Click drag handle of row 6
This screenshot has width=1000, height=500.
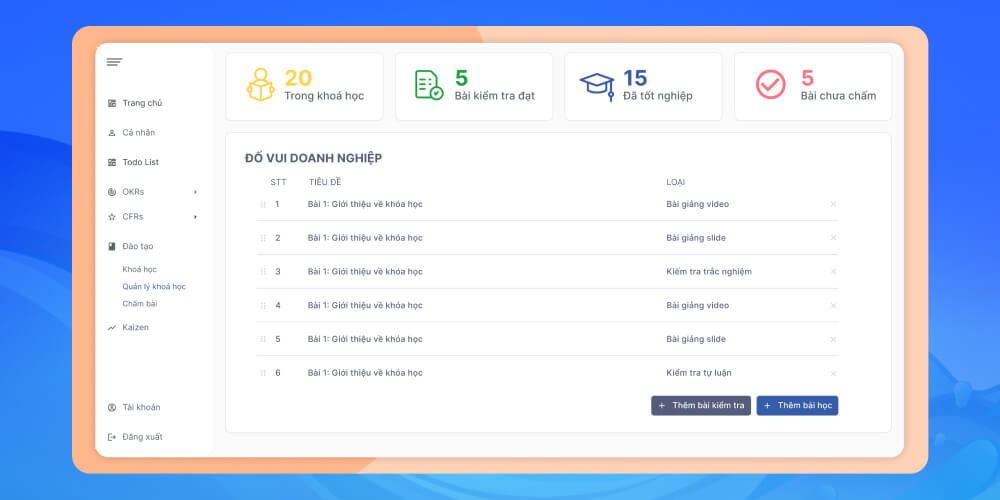tap(263, 373)
